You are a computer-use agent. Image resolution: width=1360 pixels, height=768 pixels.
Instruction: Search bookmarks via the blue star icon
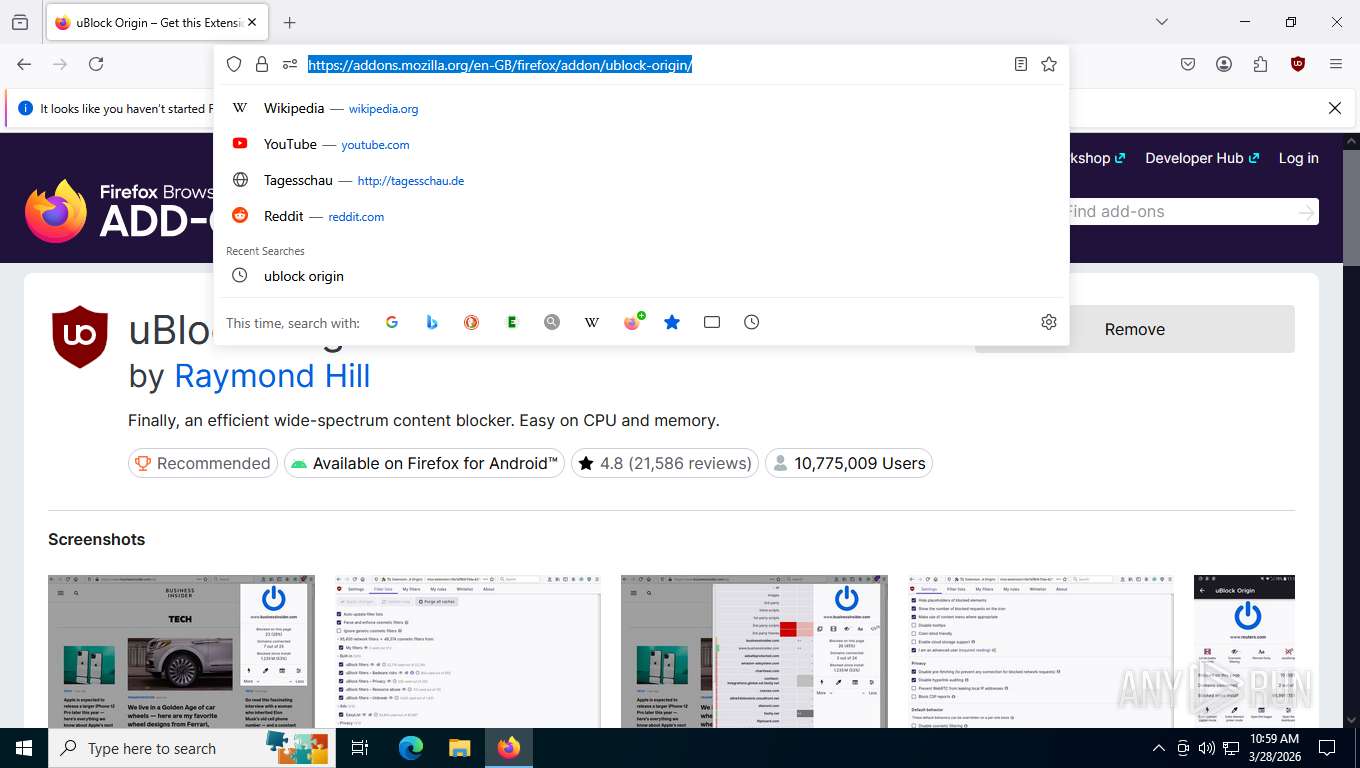click(x=672, y=322)
